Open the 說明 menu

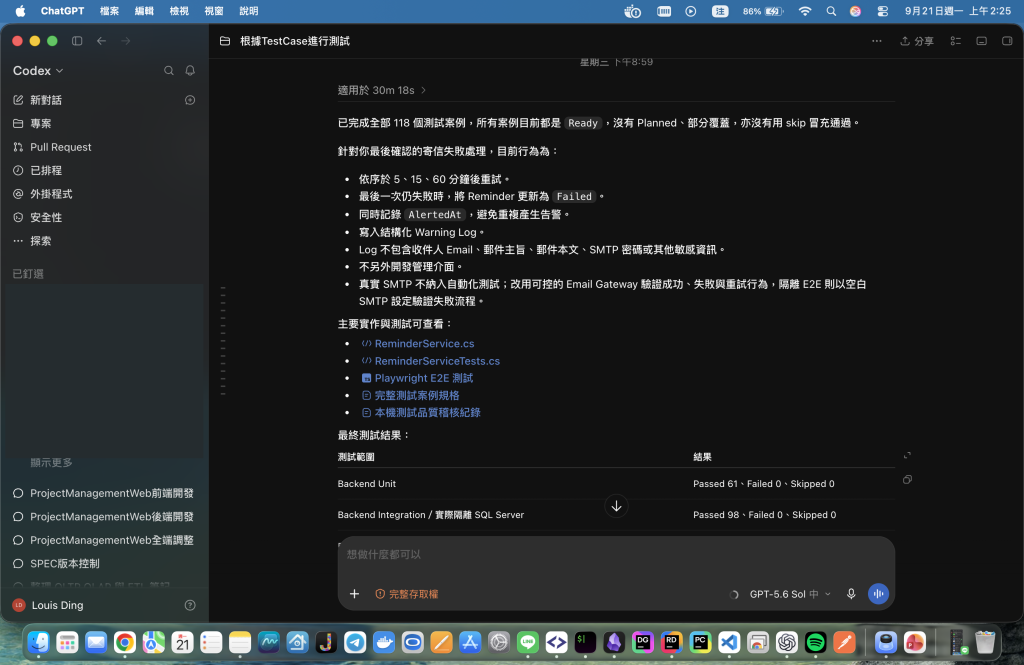249,11
